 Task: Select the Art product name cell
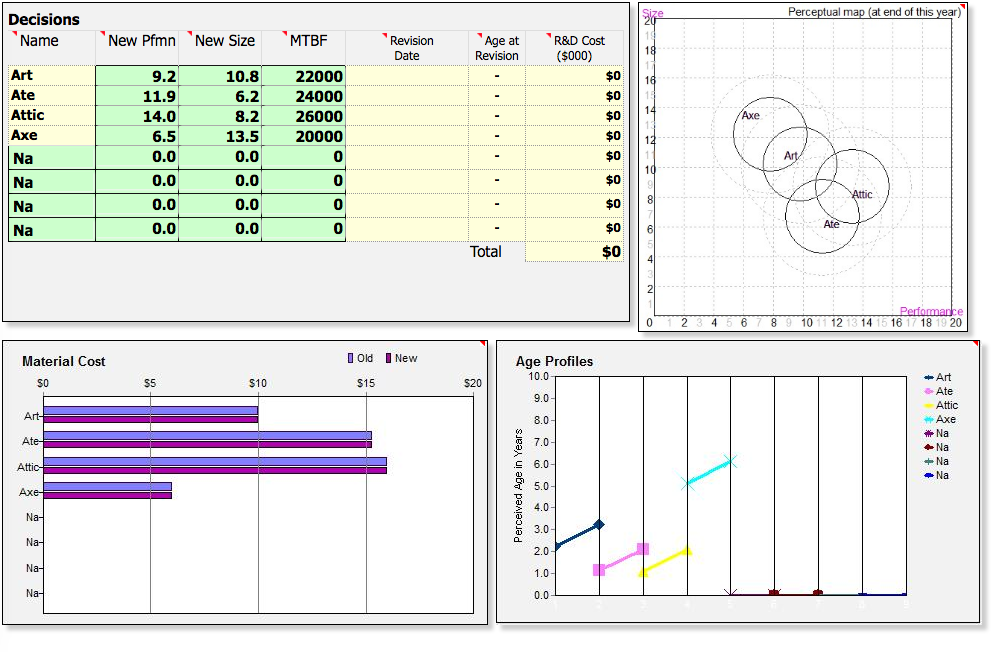point(52,75)
